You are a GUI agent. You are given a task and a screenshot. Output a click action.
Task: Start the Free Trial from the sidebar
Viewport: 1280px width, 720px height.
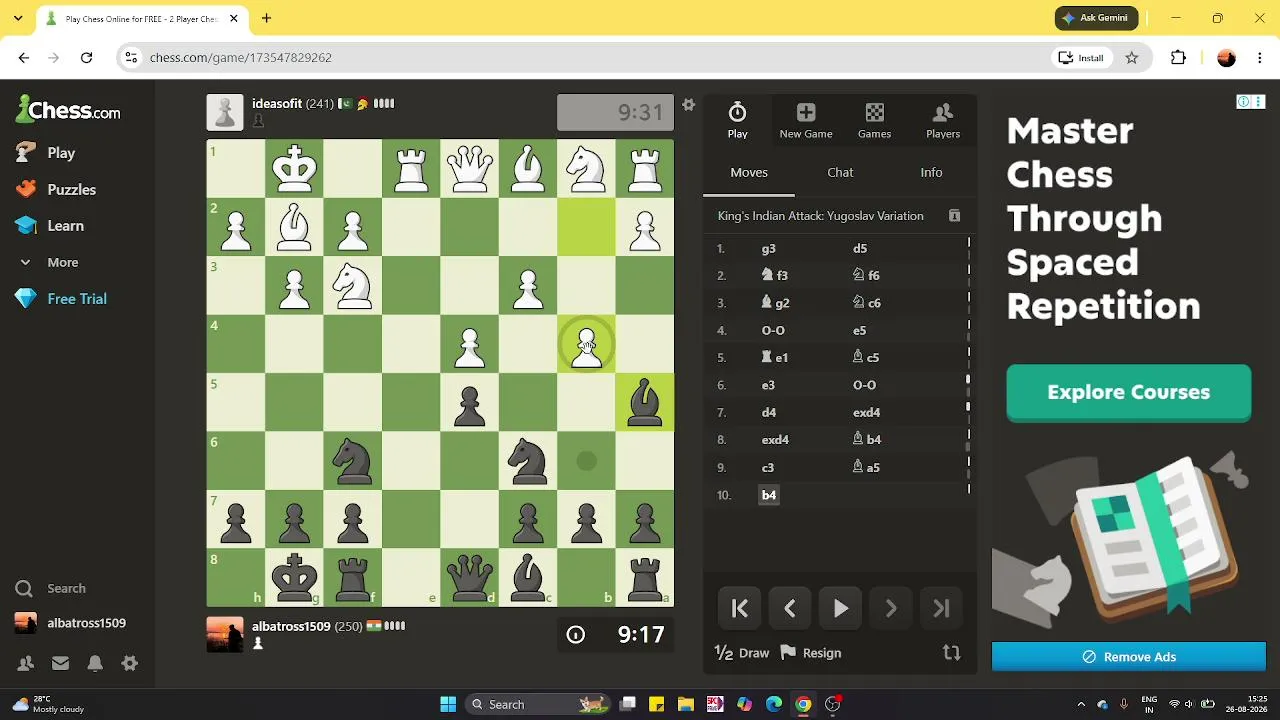(x=77, y=299)
